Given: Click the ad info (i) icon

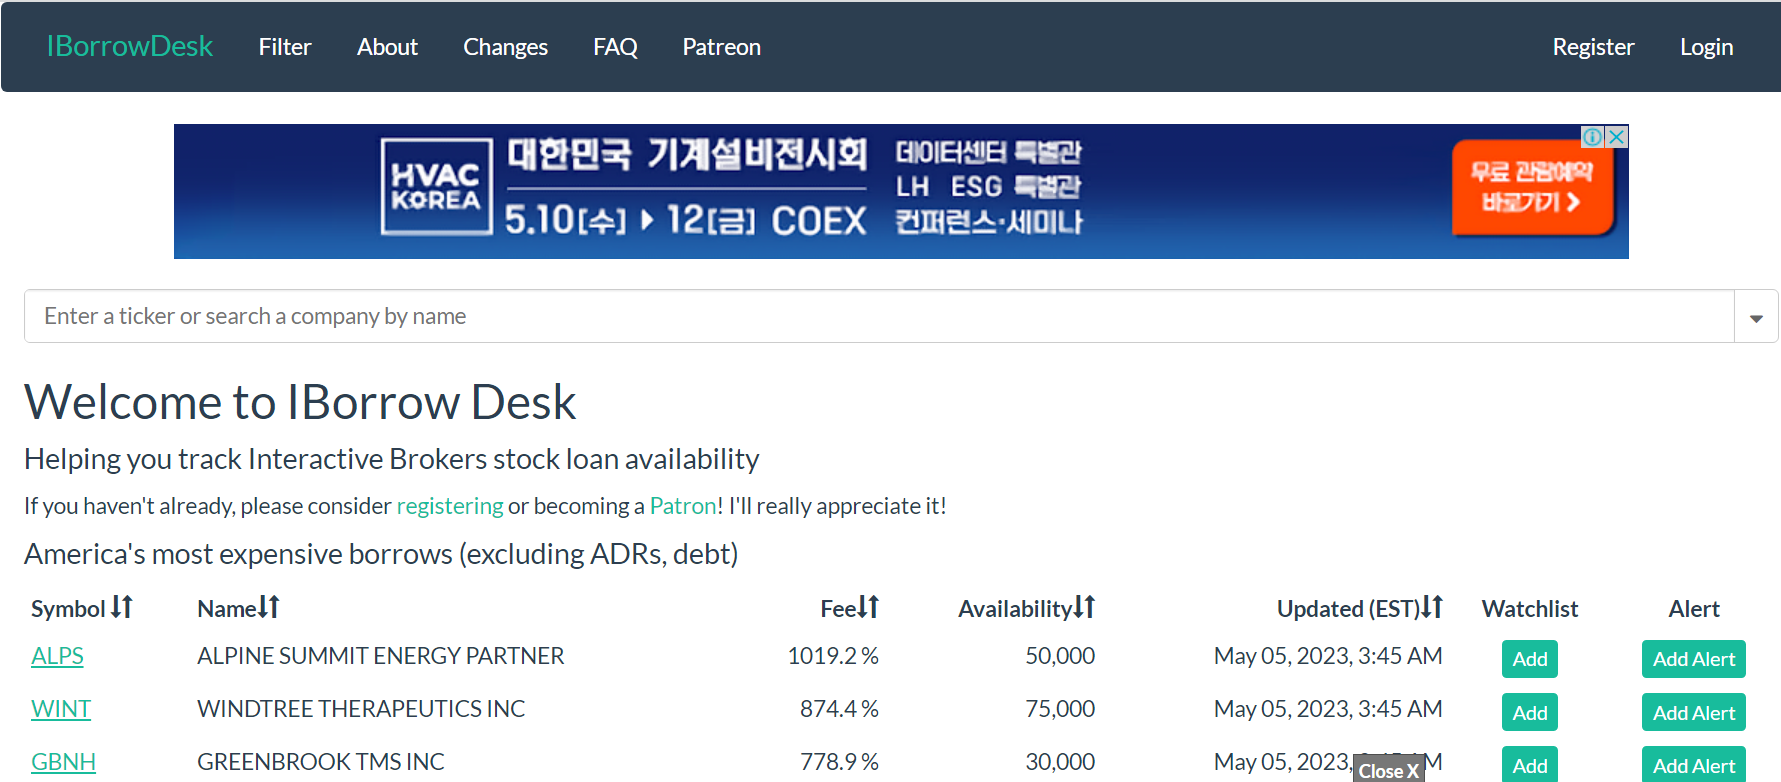Looking at the screenshot, I should pos(1592,137).
